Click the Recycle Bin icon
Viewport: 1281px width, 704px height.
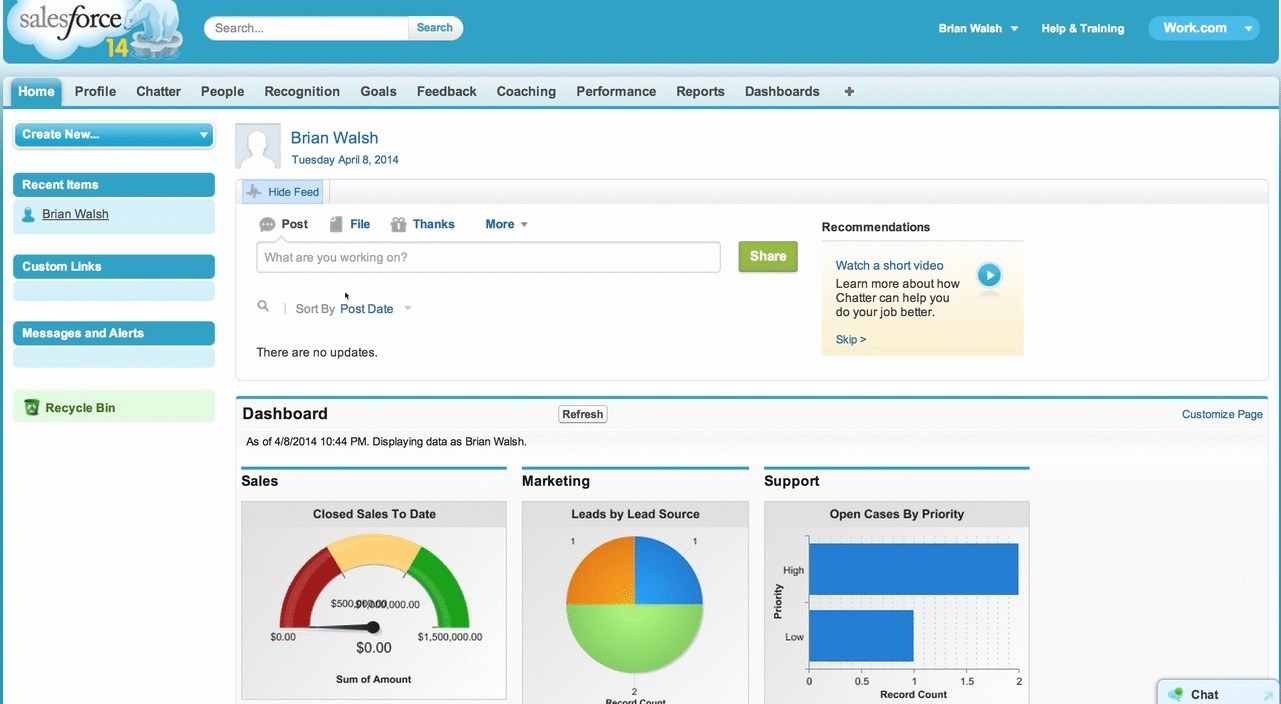click(x=32, y=408)
